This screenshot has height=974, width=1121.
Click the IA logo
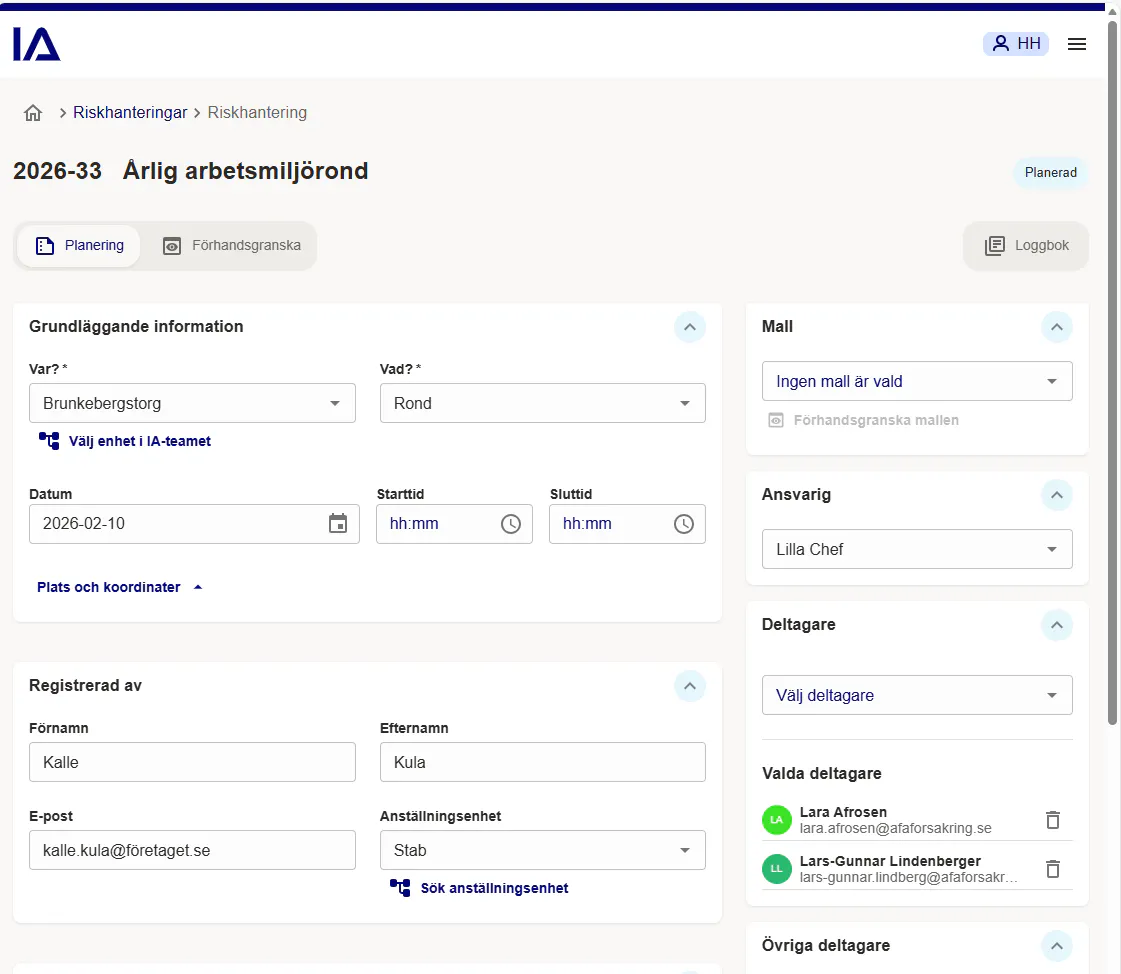[x=34, y=44]
